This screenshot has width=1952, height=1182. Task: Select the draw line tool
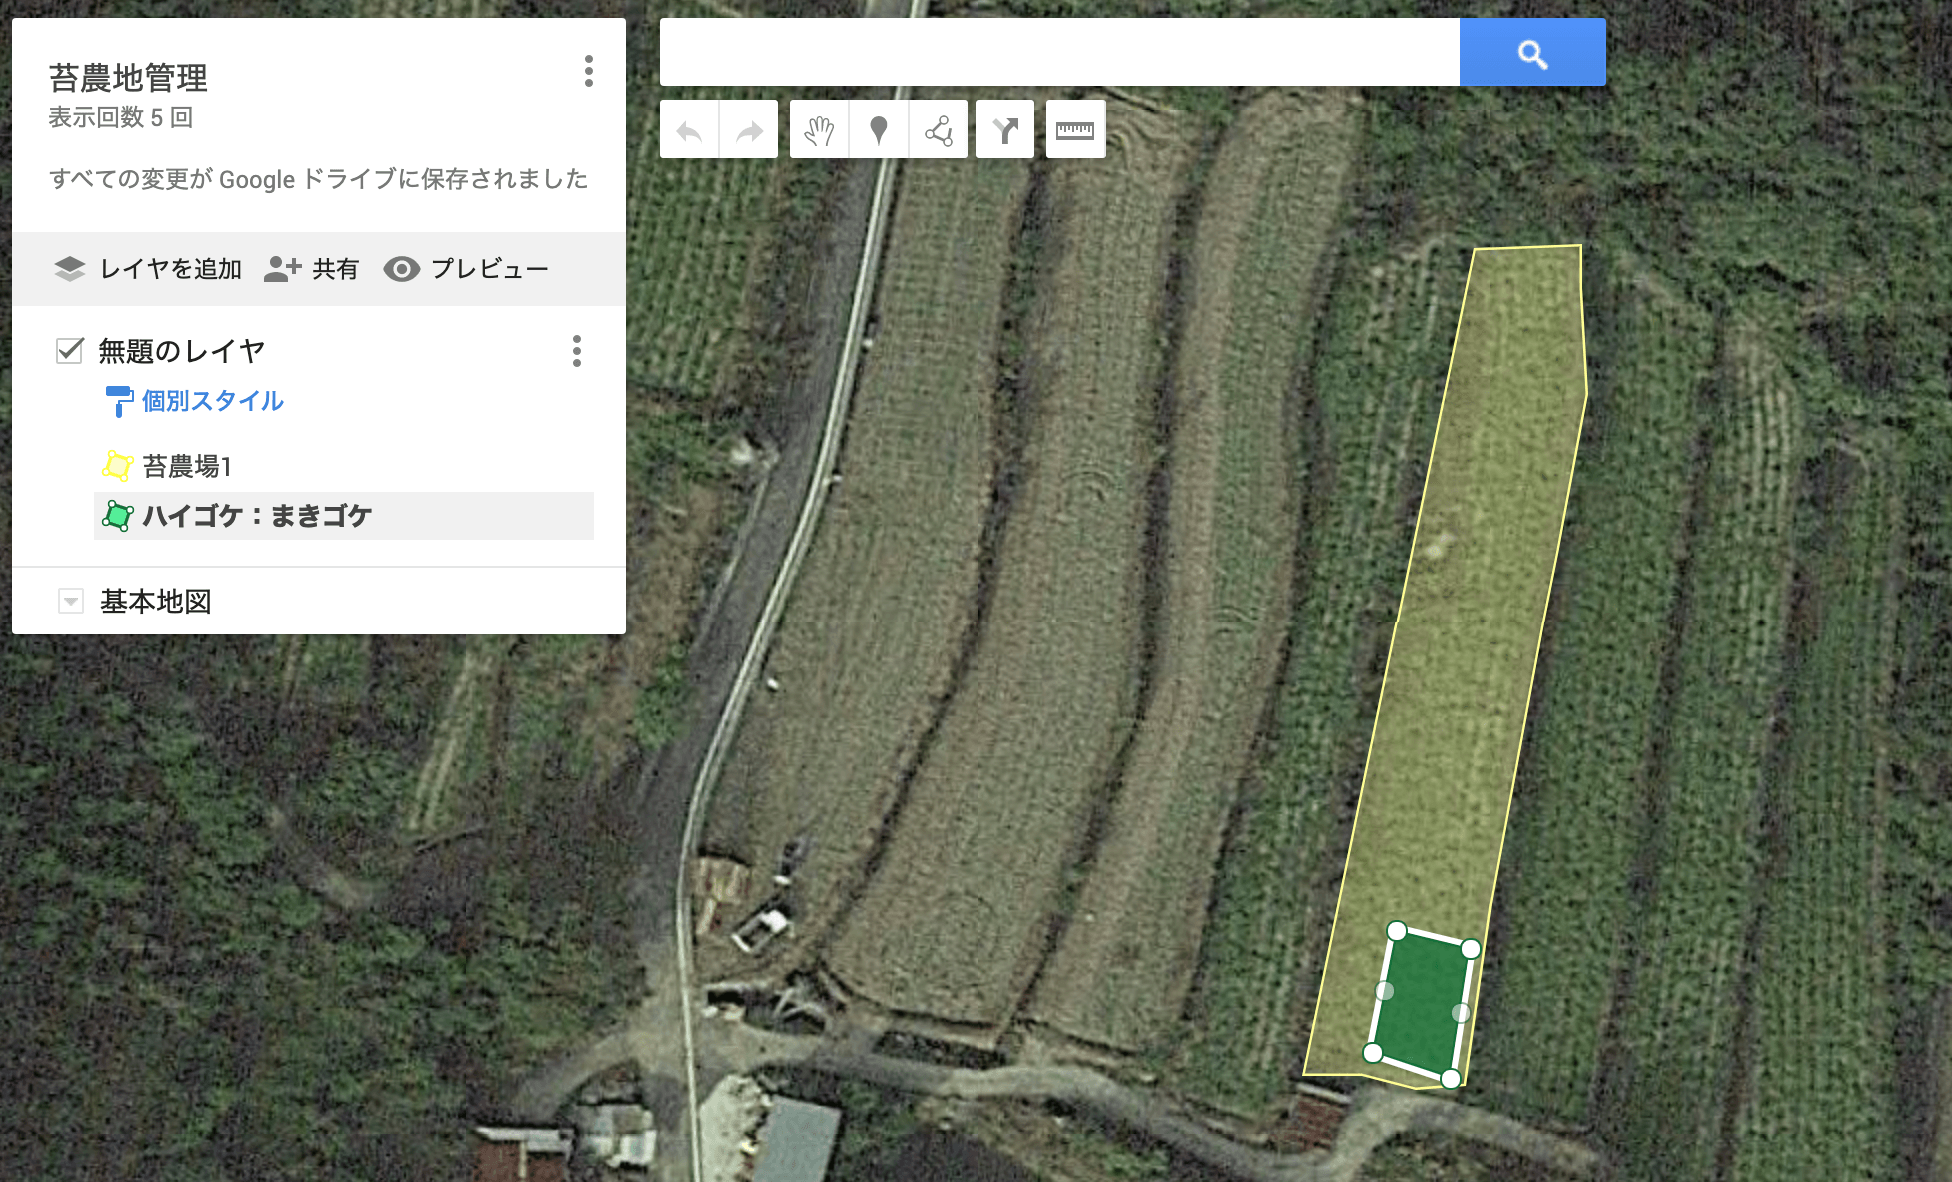click(938, 130)
